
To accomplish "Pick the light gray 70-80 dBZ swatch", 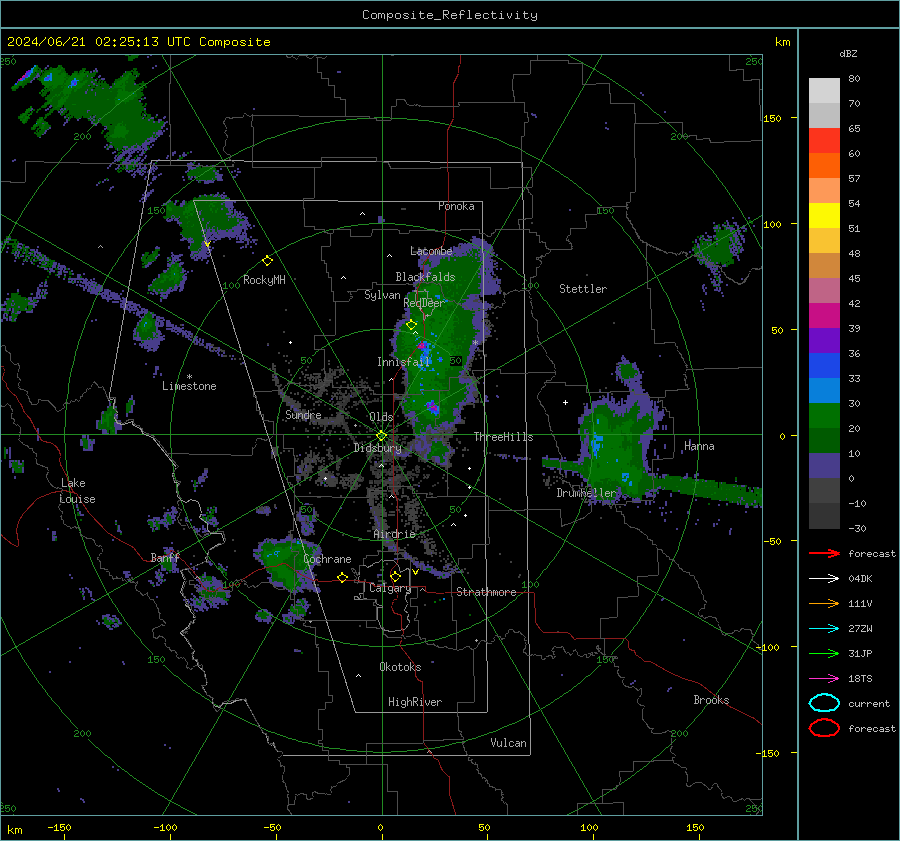I will click(824, 91).
